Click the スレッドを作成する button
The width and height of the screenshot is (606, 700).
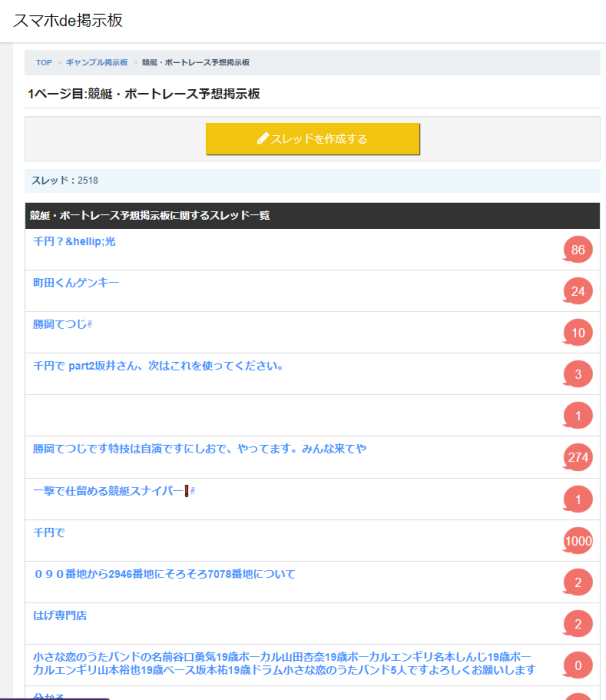(x=312, y=139)
